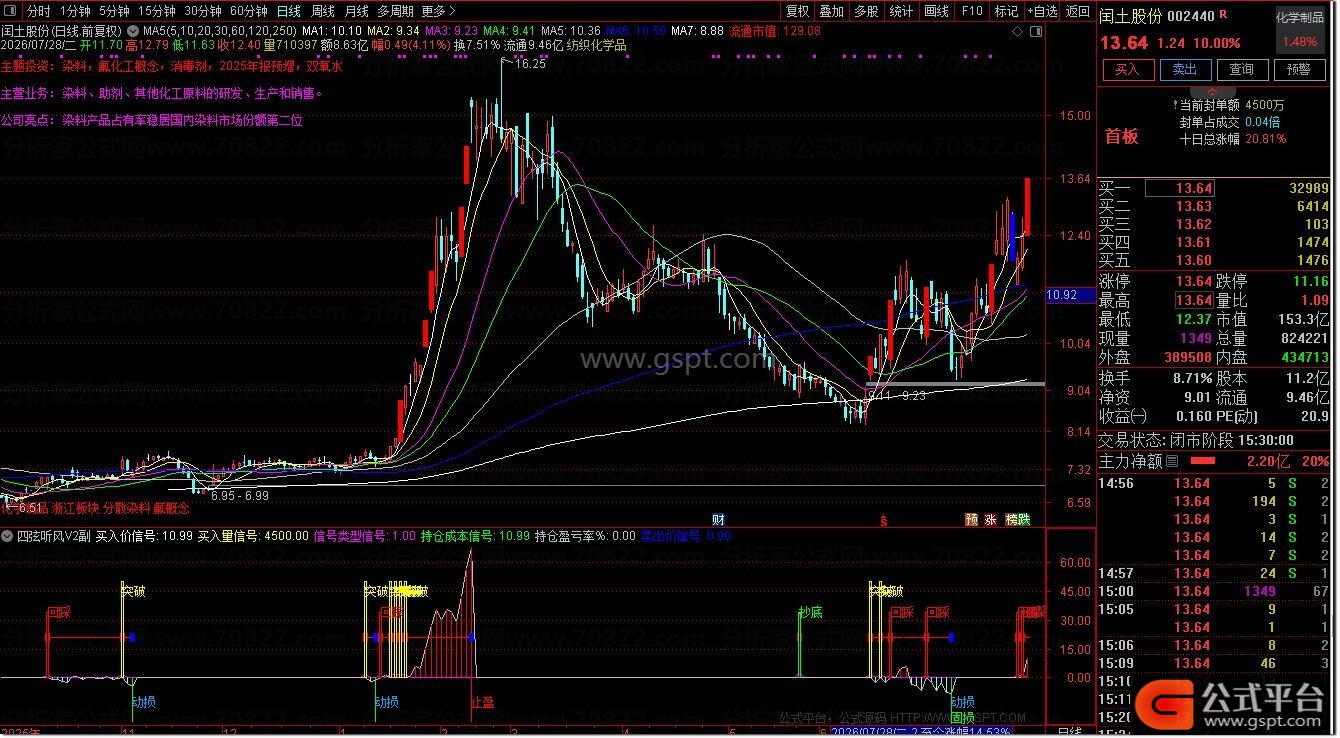Click the 抄底 signal marker in the sub-chart
Viewport: 1340px width, 738px height.
pos(810,612)
